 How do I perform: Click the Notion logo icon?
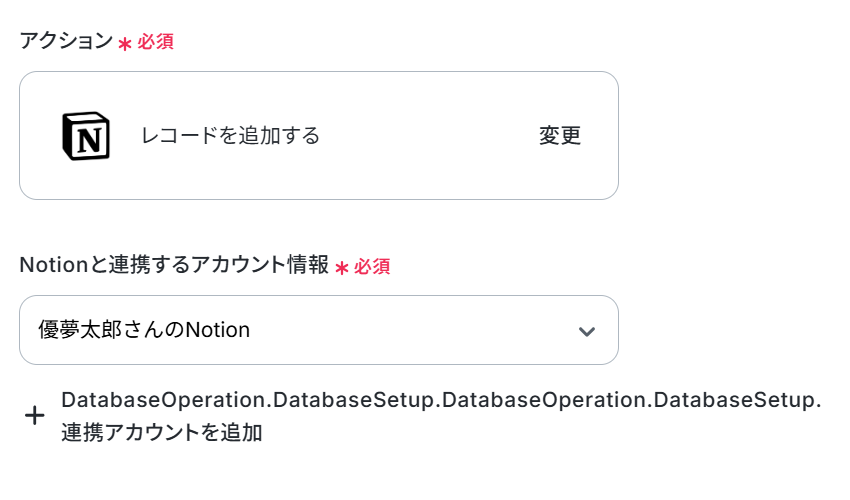click(x=86, y=136)
